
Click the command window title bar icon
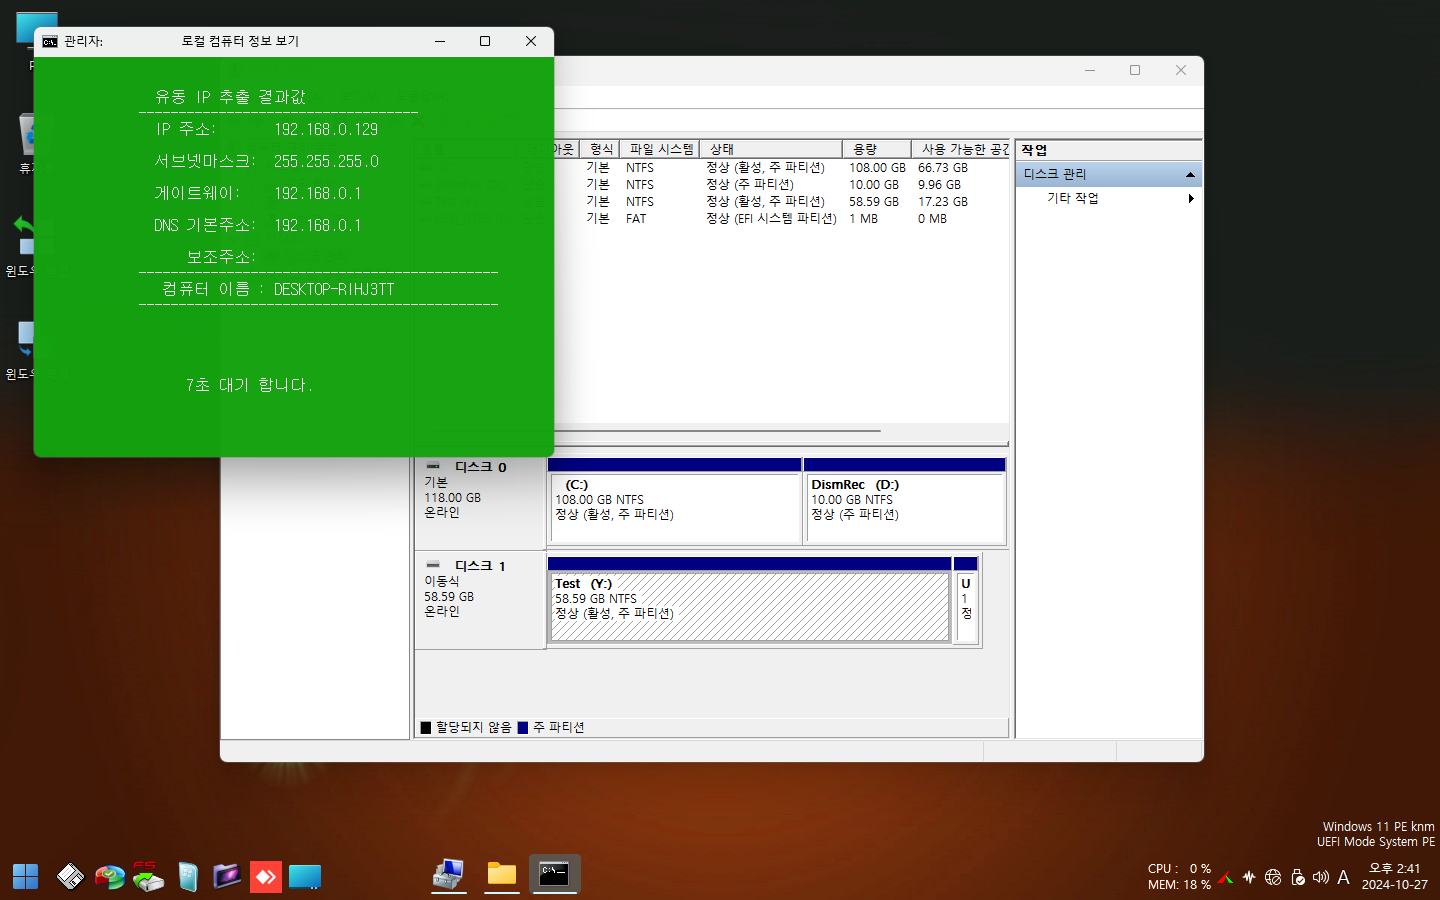pyautogui.click(x=50, y=41)
